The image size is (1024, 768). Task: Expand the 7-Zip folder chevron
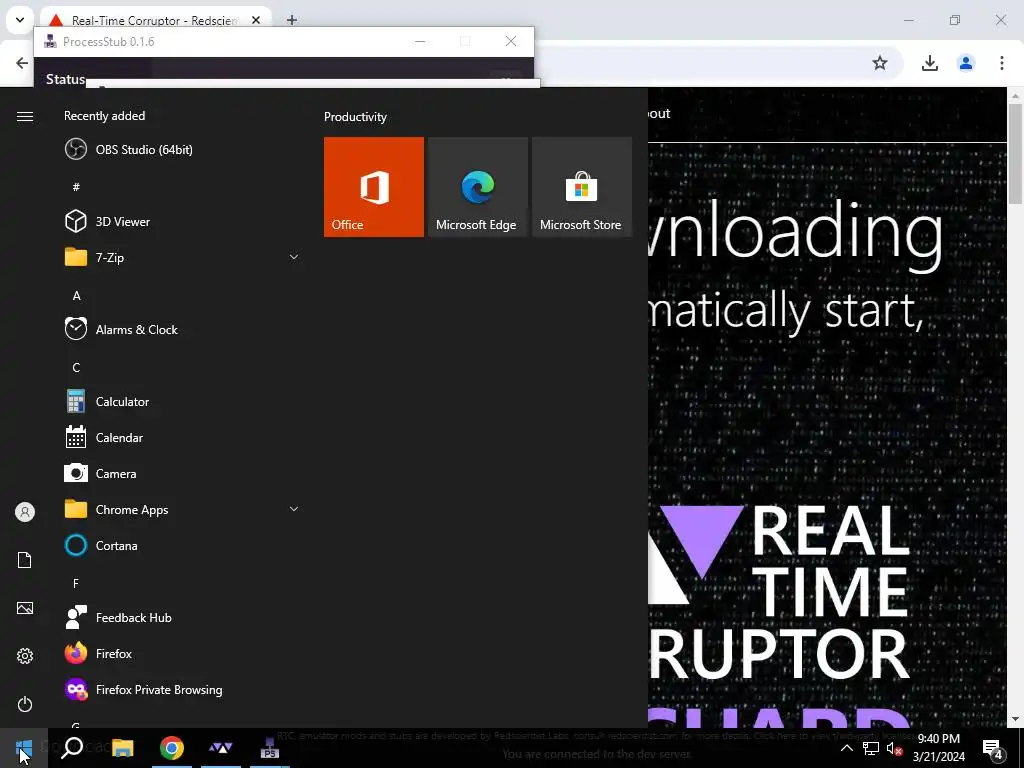point(294,257)
